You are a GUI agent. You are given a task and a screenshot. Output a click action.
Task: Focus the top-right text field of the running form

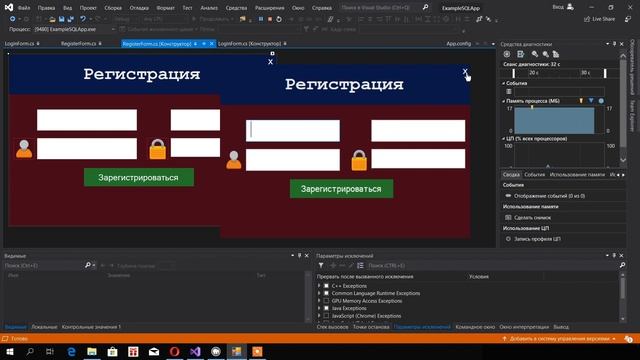click(418, 131)
